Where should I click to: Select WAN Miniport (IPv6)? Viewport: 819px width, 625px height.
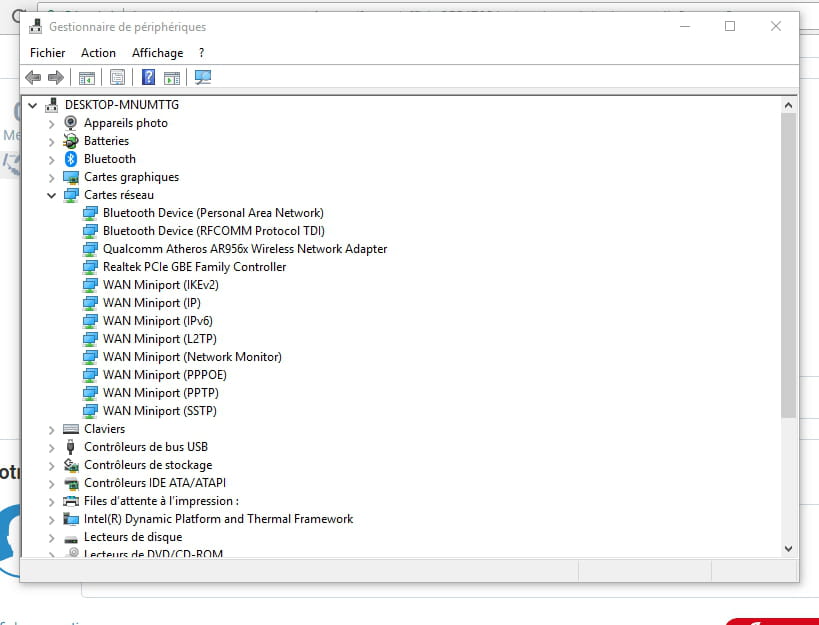point(158,321)
